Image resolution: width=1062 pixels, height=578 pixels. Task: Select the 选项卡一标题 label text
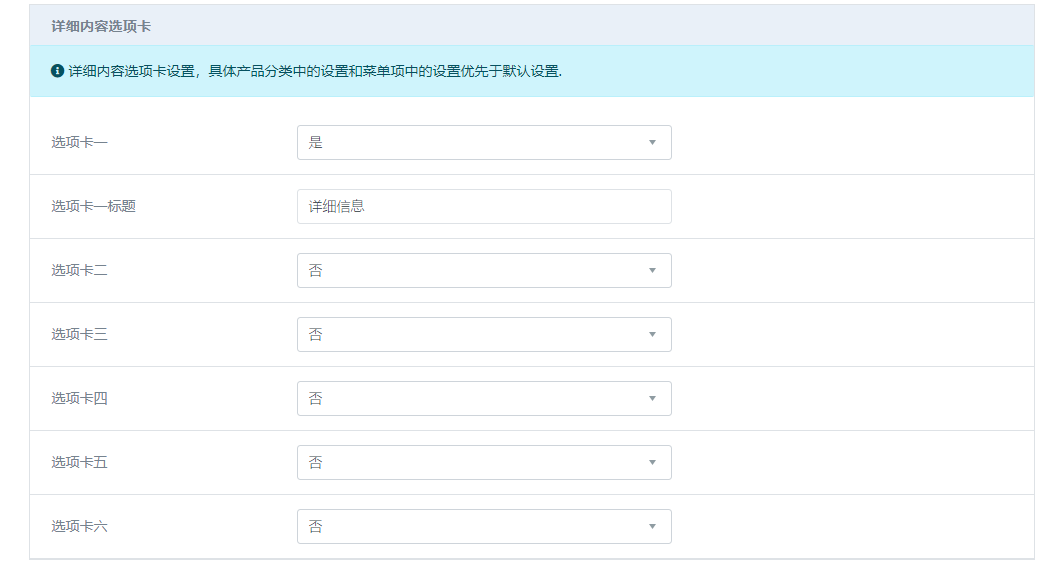(x=93, y=207)
